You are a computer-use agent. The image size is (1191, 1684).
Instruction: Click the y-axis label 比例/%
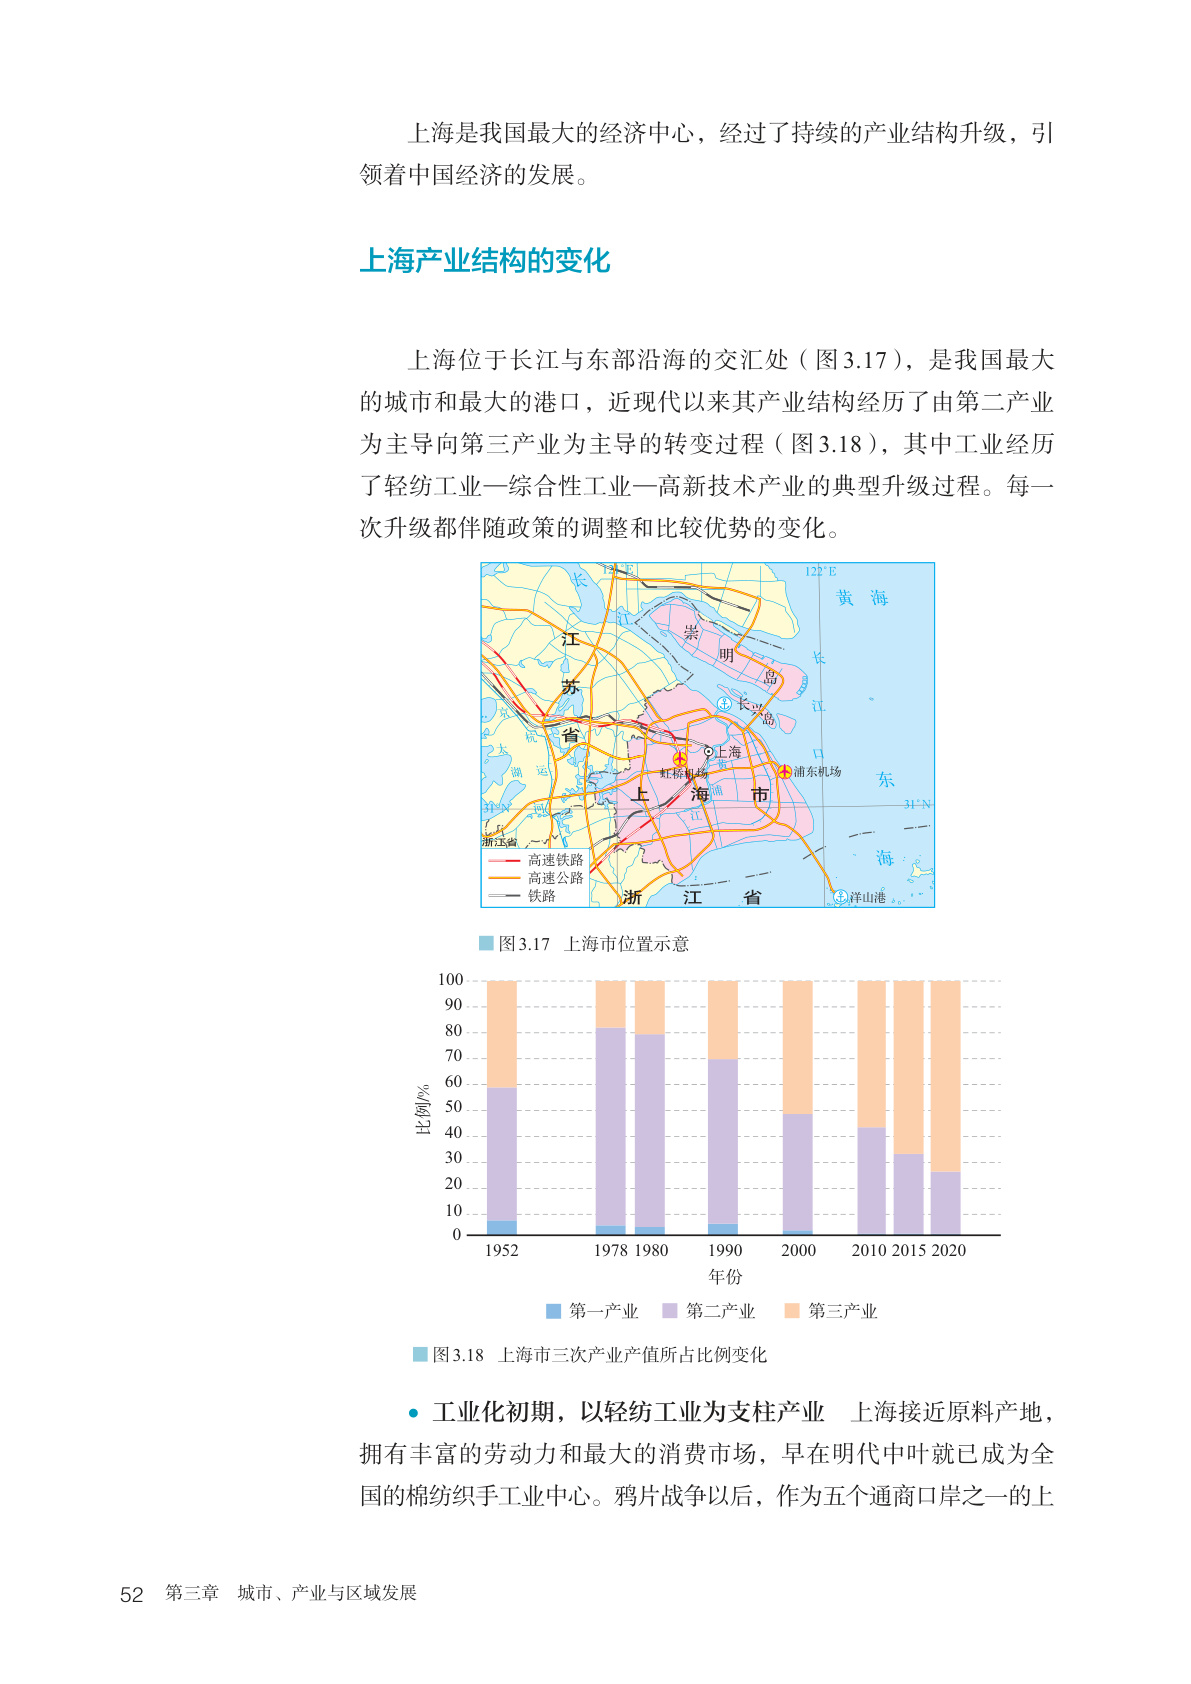(x=423, y=1108)
